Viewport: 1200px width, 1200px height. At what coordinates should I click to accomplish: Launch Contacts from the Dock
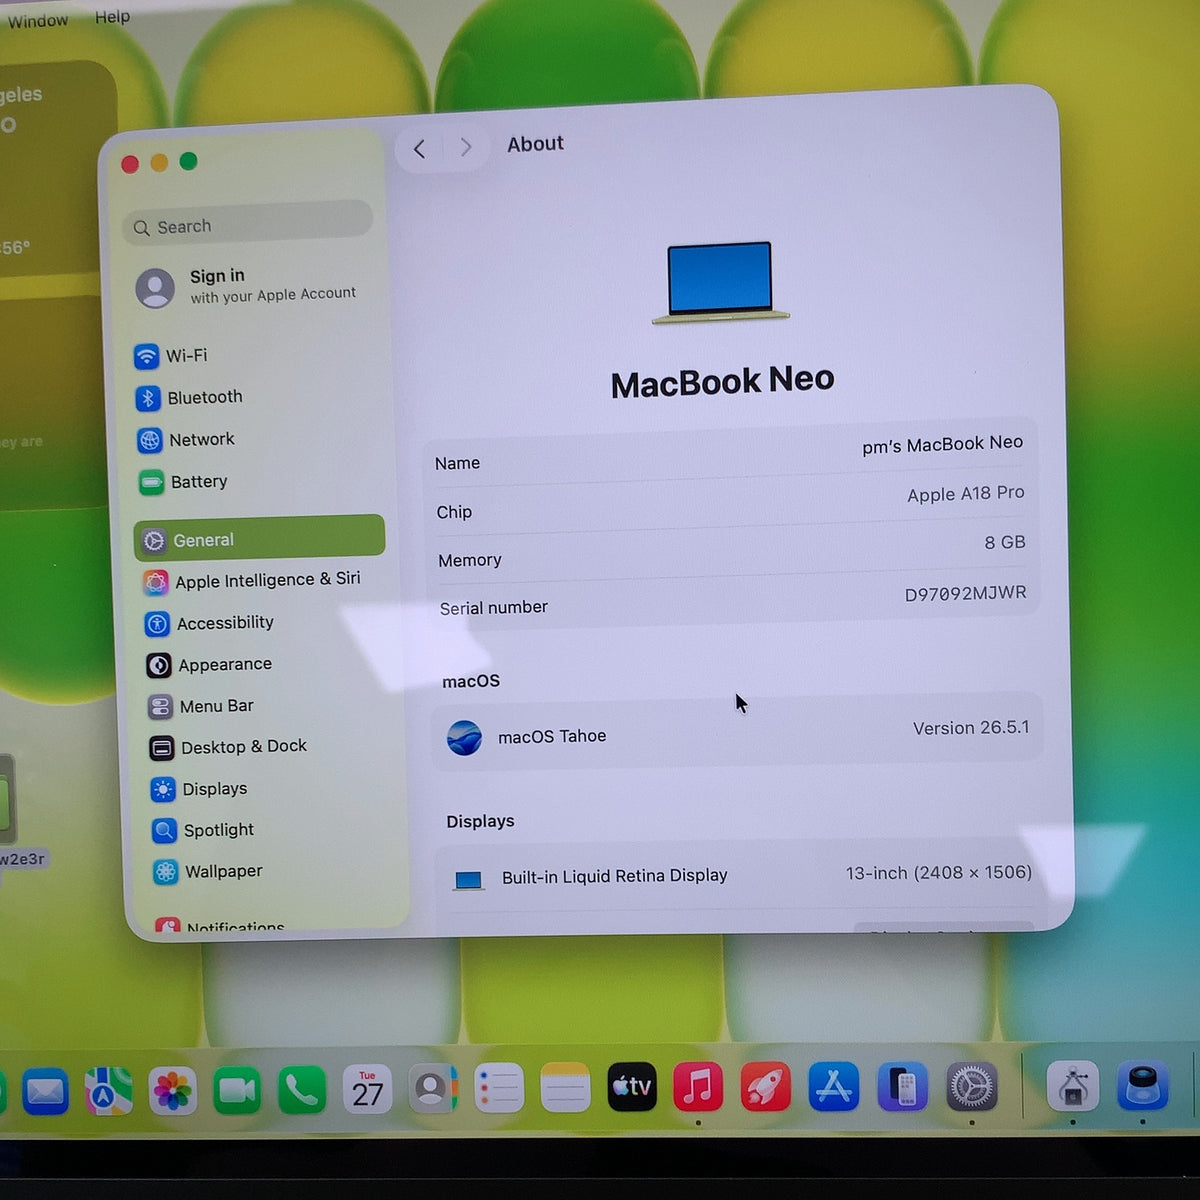[432, 1089]
